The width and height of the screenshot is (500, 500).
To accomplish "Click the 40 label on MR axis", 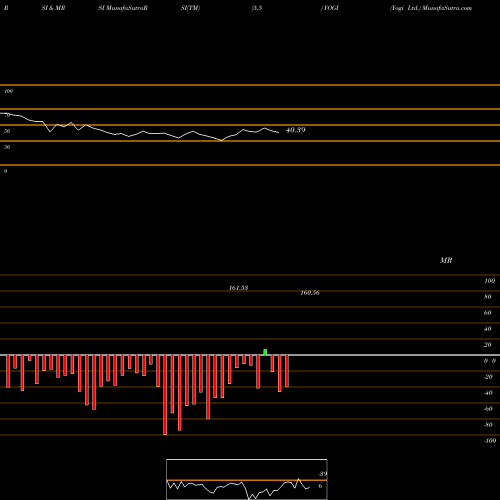I will pos(488,329).
